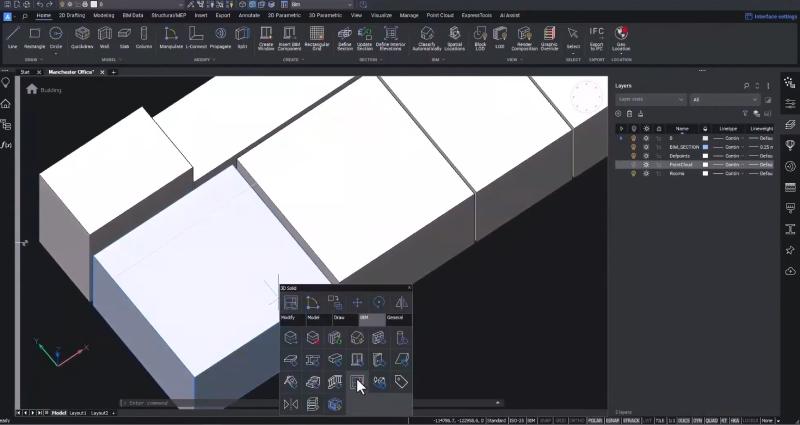Switch to Layout1 tab
Screen dimensions: 800x425
pyautogui.click(x=78, y=413)
